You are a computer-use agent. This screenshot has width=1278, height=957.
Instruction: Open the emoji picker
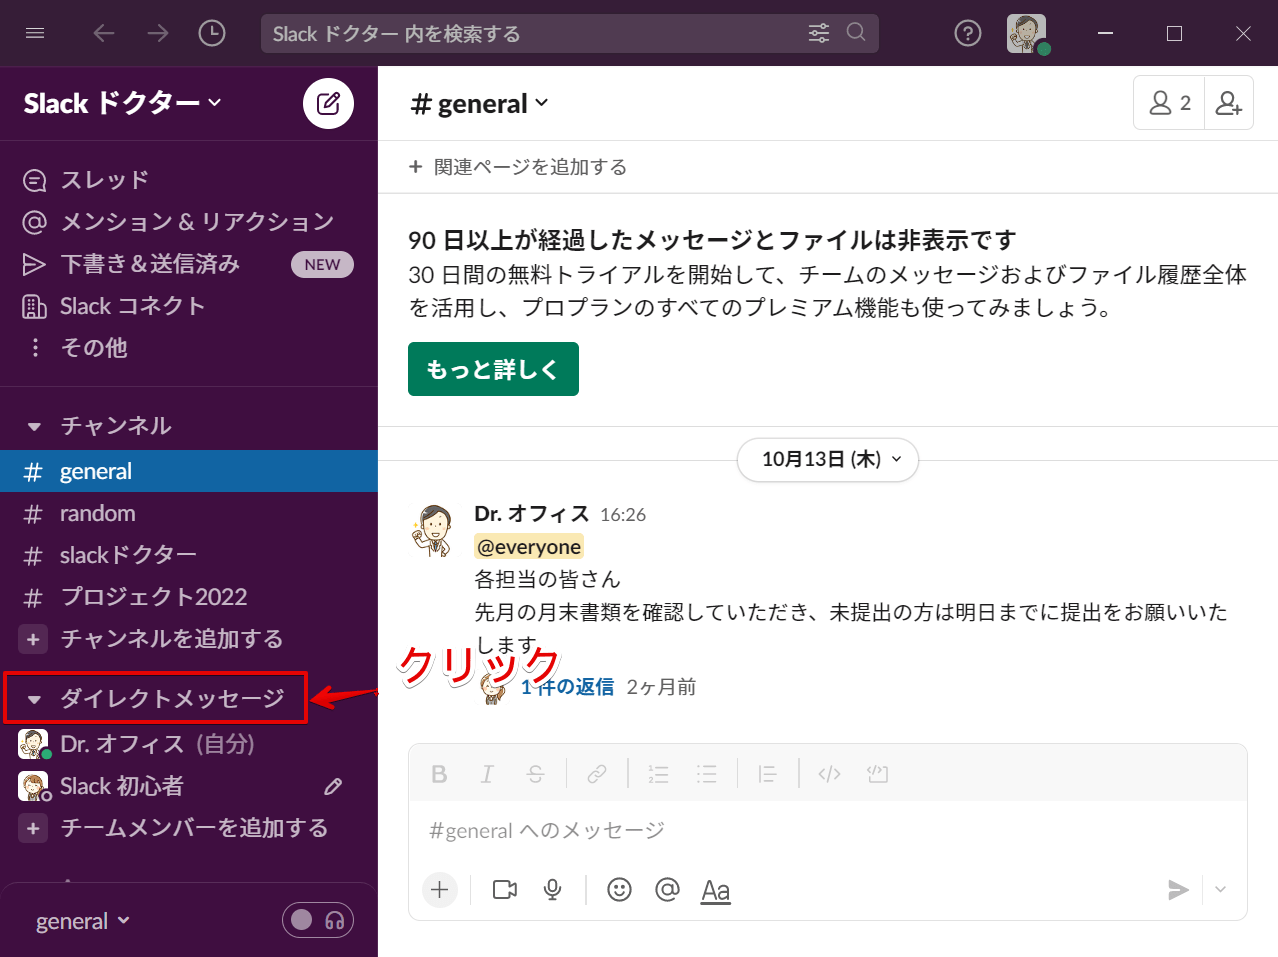(619, 889)
